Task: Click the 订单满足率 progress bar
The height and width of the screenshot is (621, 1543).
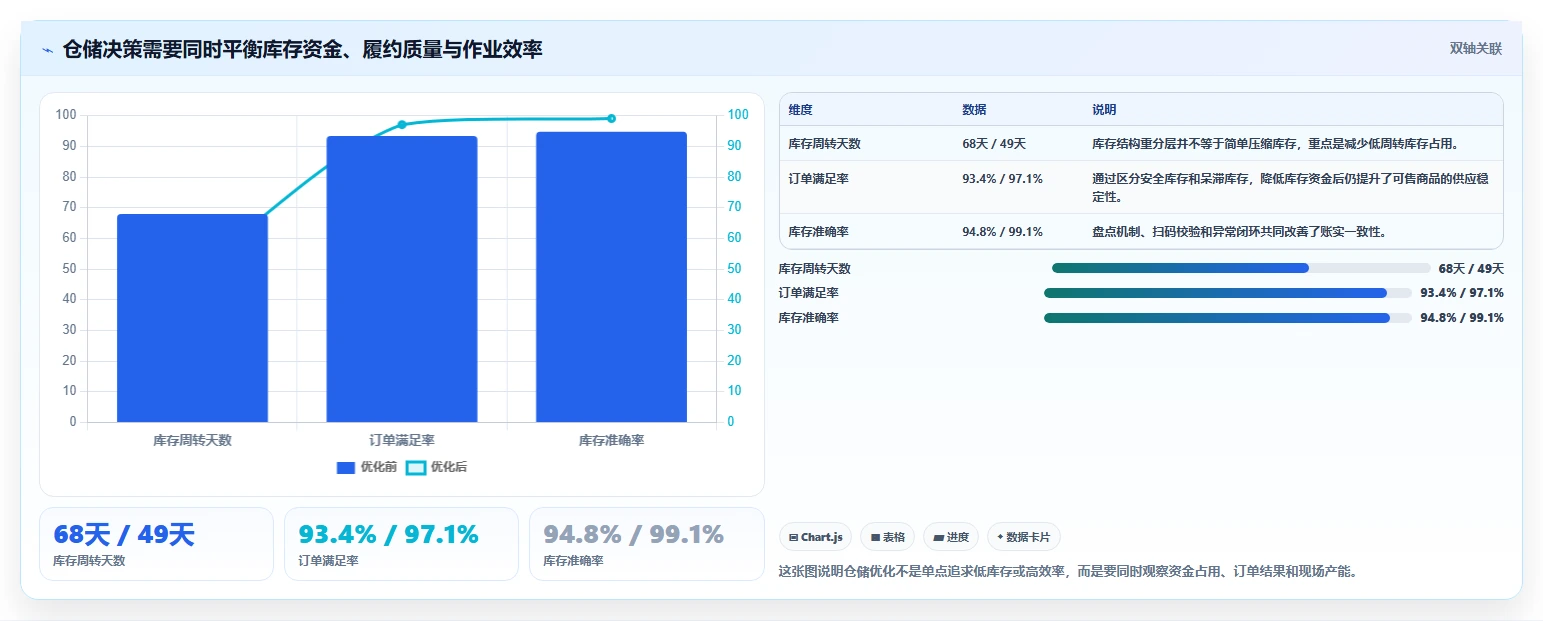Action: pos(1228,293)
